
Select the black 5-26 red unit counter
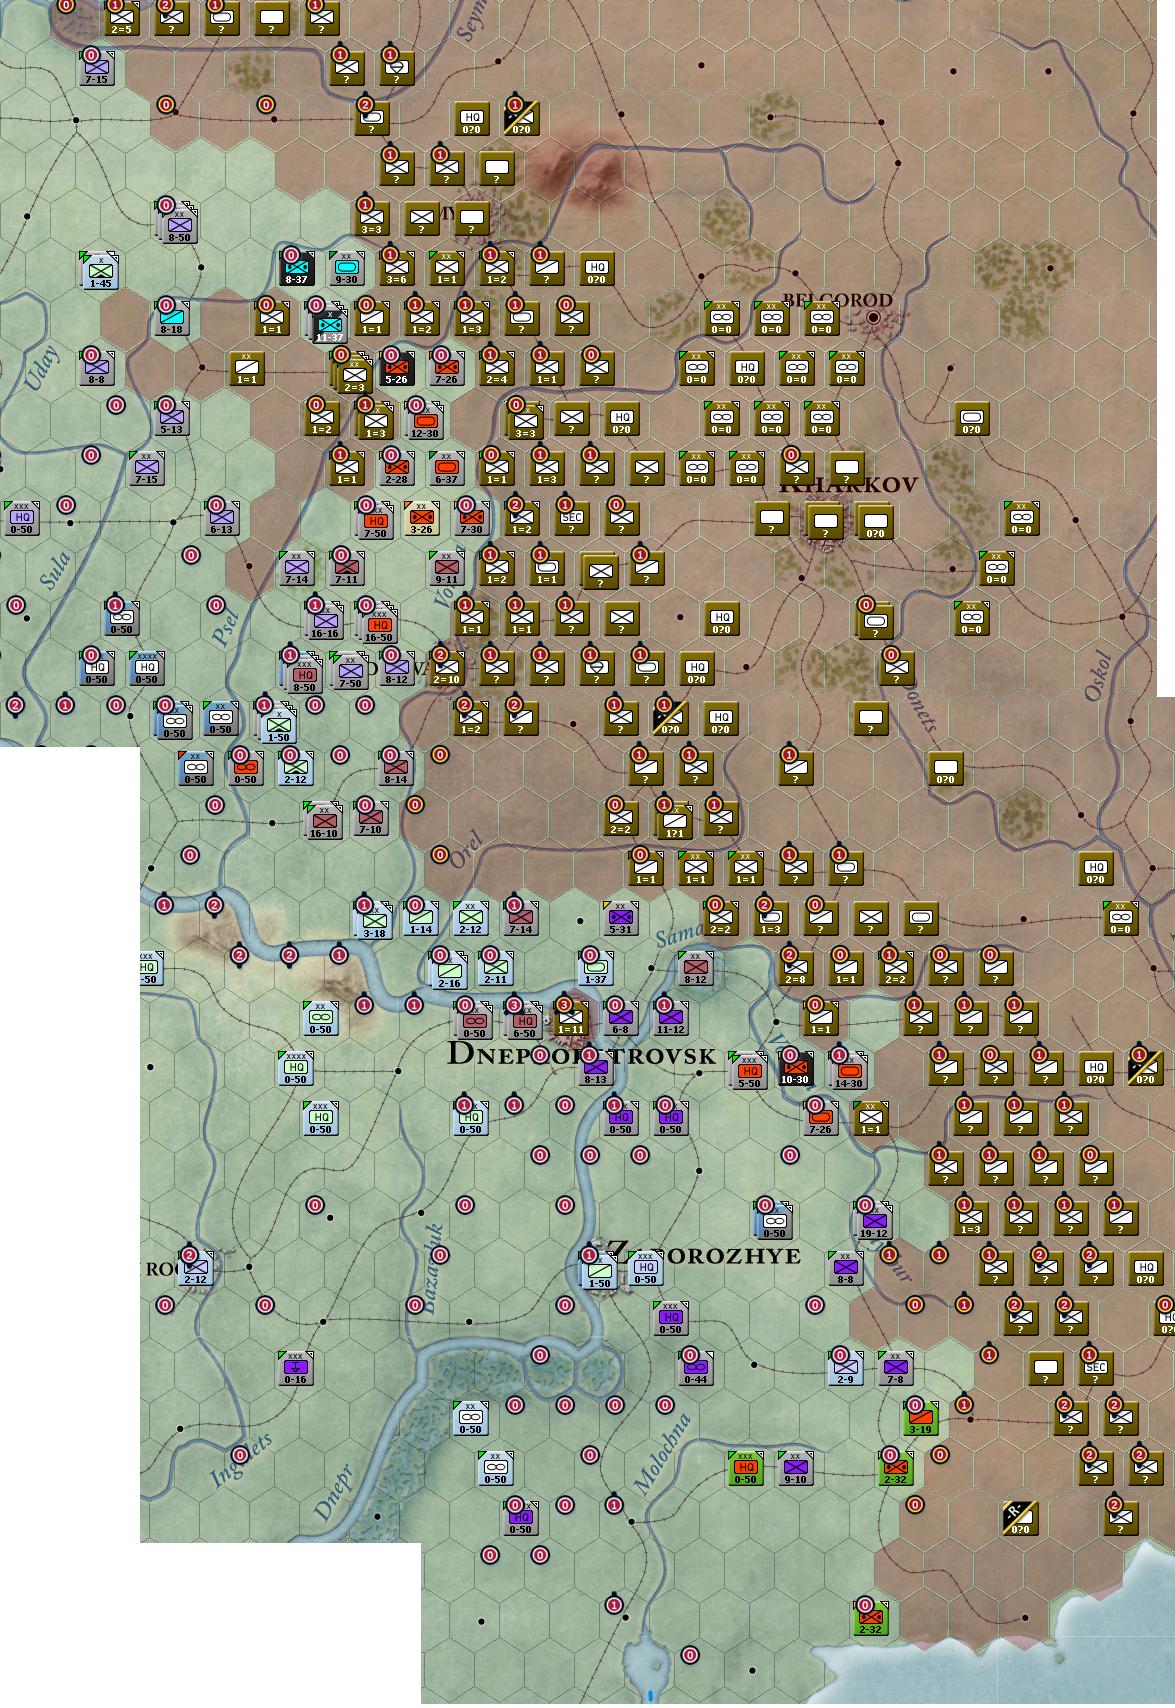coord(396,368)
